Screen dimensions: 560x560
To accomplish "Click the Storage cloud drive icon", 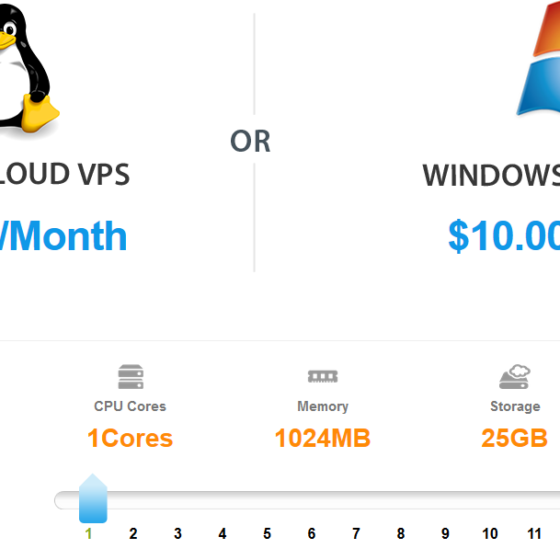I will pos(515,377).
